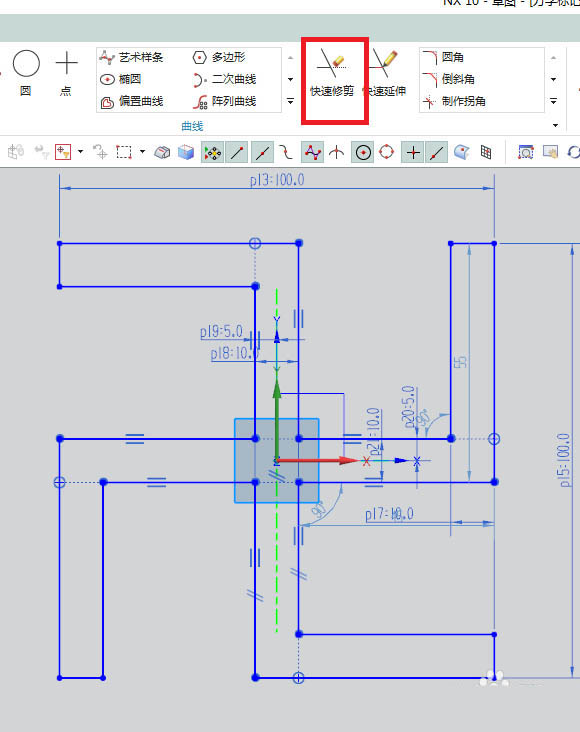Activate the Quick Trim (快速修剪) tool
This screenshot has height=732, width=580.
332,74
